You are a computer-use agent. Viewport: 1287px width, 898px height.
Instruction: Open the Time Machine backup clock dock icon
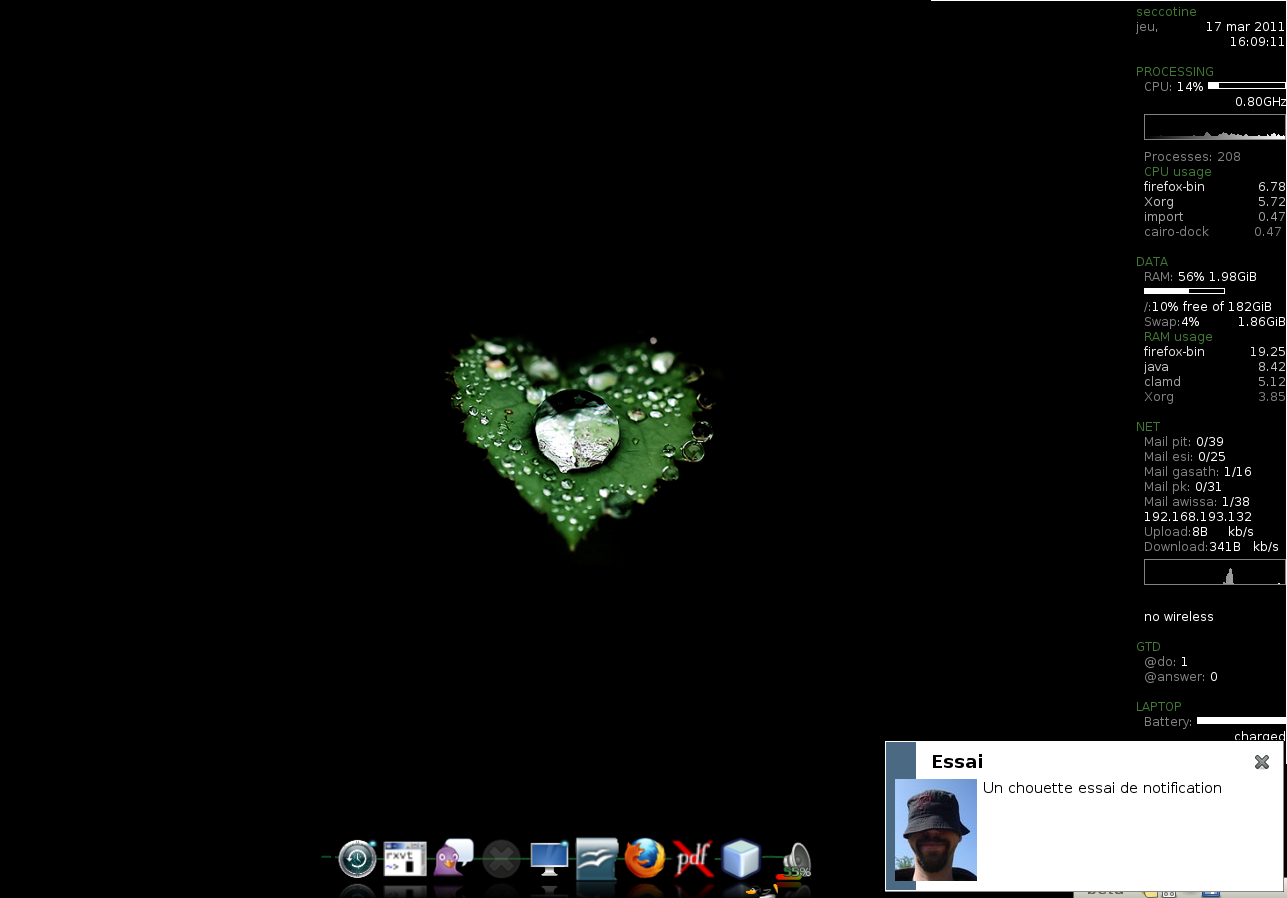pos(357,859)
